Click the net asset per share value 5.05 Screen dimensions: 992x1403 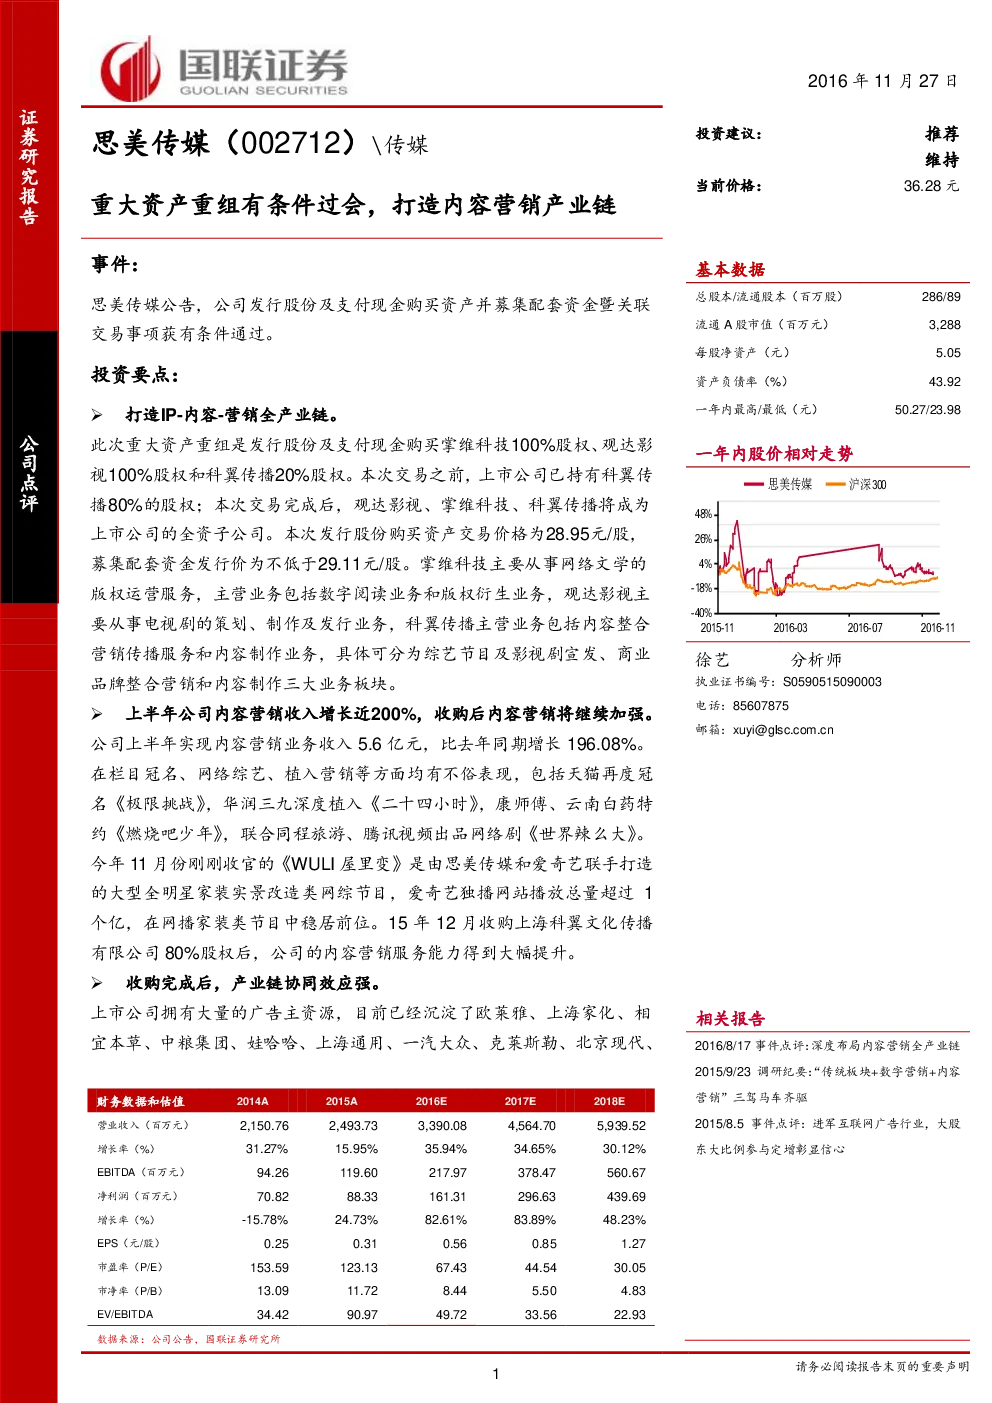tap(948, 353)
